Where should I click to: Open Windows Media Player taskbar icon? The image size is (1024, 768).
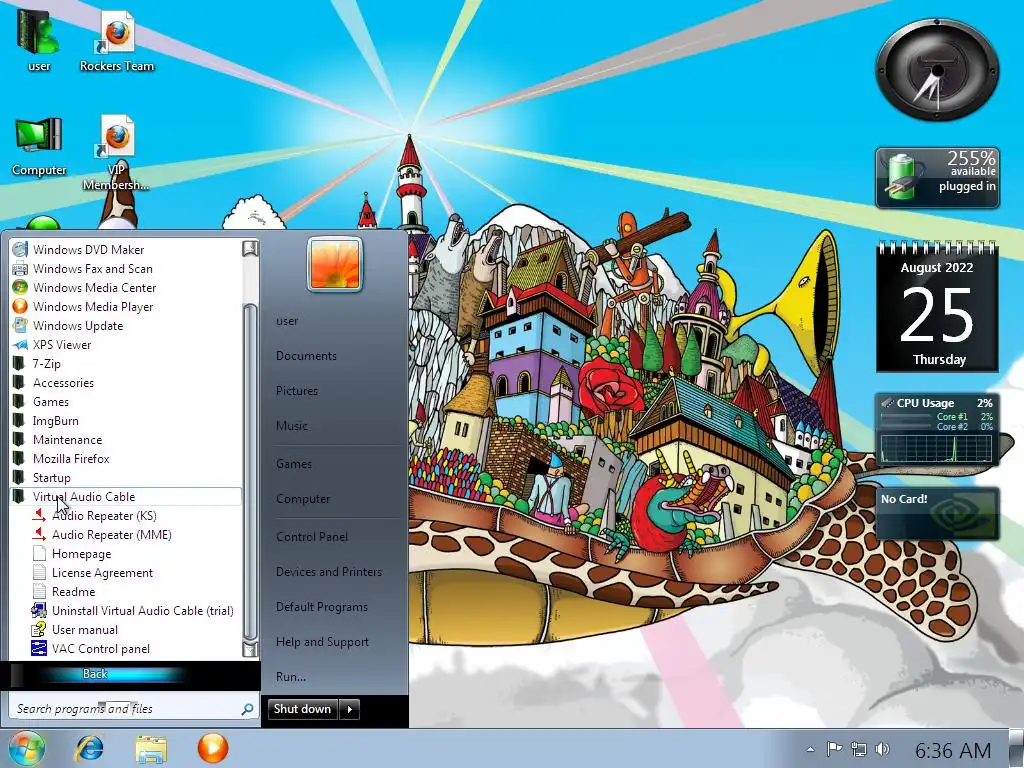click(x=213, y=748)
